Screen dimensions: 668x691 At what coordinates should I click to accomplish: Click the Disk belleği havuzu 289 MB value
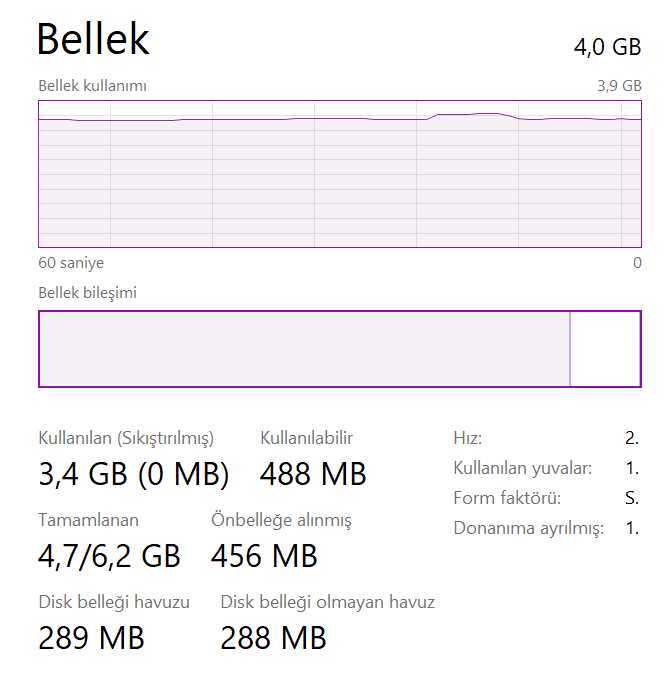91,637
